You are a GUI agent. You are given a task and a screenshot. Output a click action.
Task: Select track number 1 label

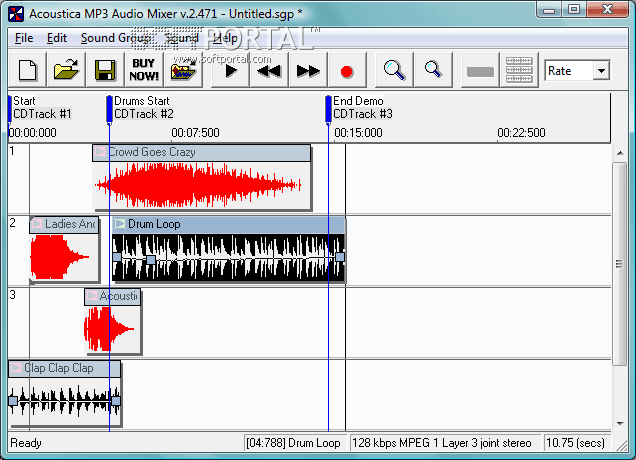click(12, 151)
